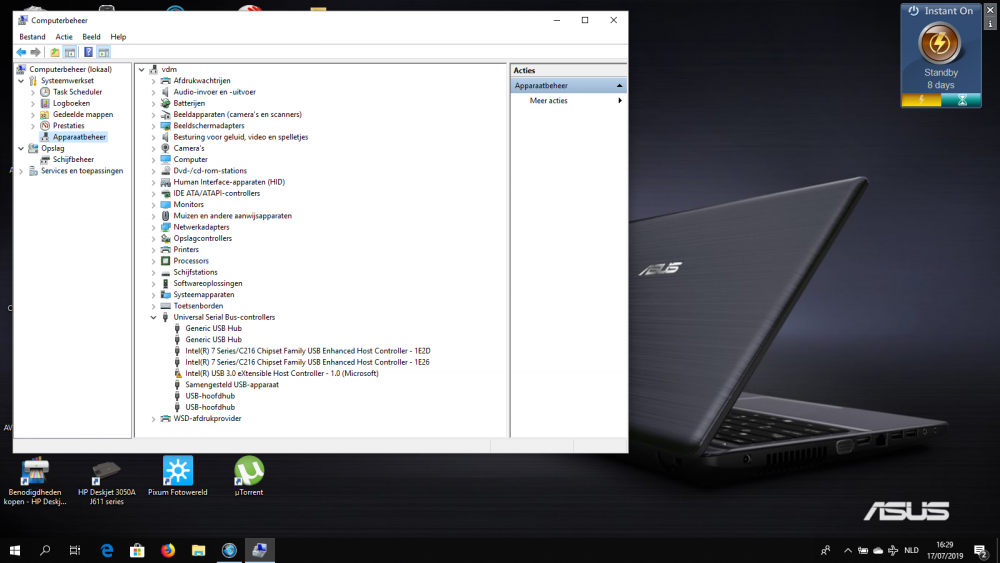The image size is (1000, 563).
Task: Collapse the Systeemwerkset node
Action: pos(21,81)
